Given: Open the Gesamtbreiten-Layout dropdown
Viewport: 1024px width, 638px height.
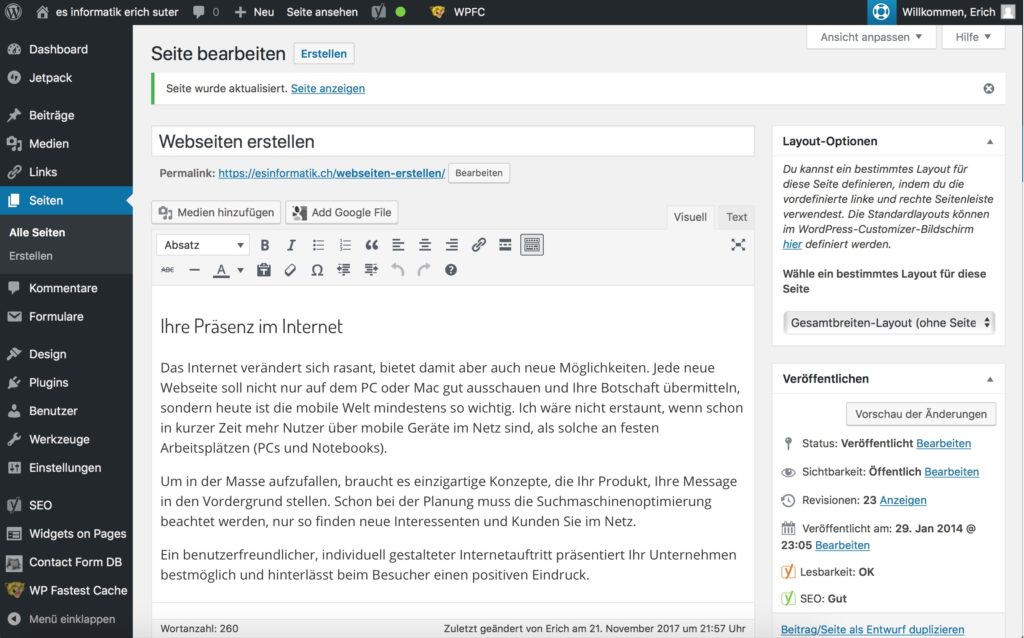Looking at the screenshot, I should coord(888,323).
